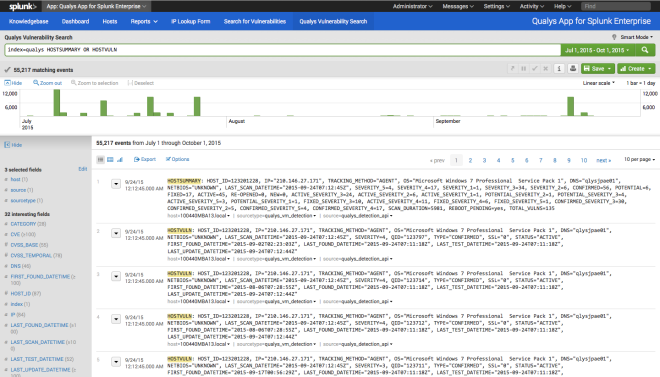Expand event 3 details arrow
This screenshot has height=377, width=660.
pos(116,276)
